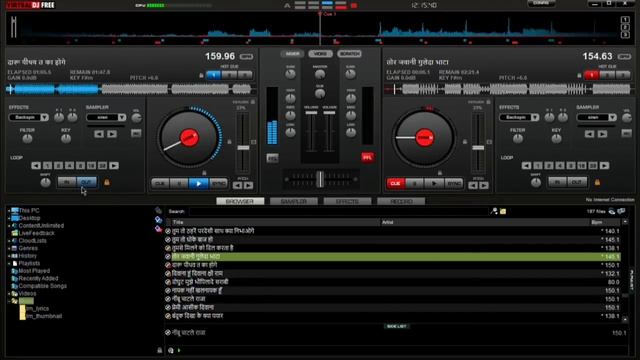Expand Genres node in tree
The height and width of the screenshot is (360, 640).
coord(9,248)
